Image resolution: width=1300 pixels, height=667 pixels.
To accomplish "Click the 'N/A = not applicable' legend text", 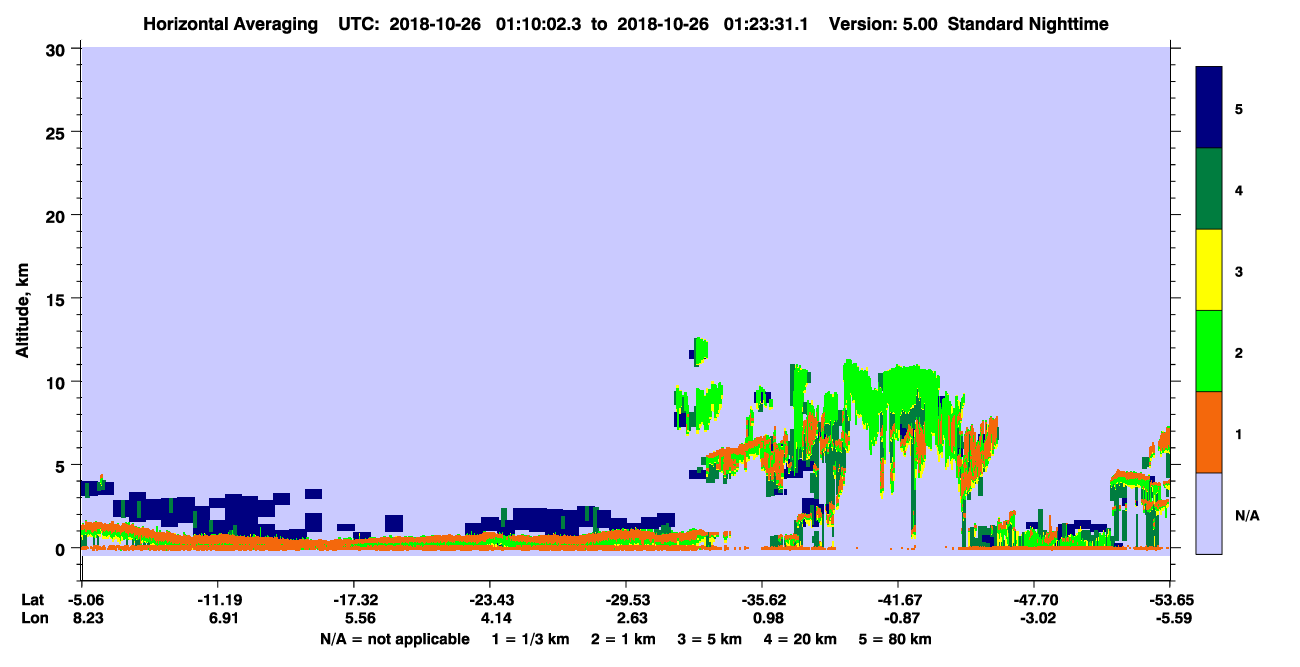I will [x=394, y=638].
